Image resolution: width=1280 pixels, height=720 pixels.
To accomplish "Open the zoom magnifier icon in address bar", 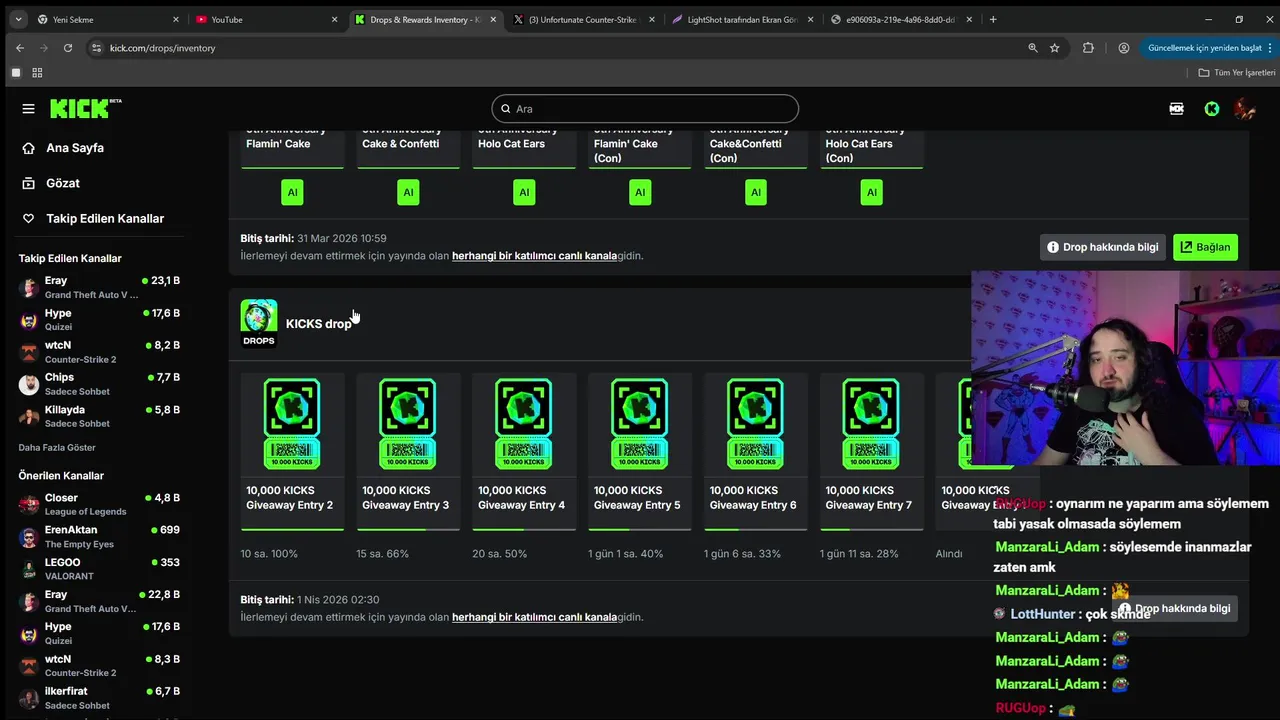I will [1033, 48].
